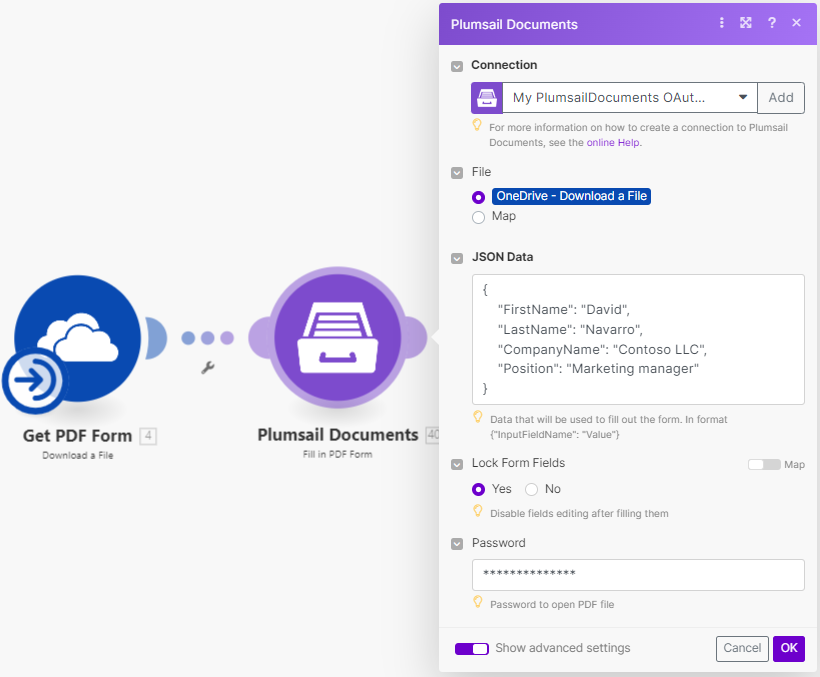Click the lightbulb hint under Password
Screen dimensions: 820x677
[477, 602]
